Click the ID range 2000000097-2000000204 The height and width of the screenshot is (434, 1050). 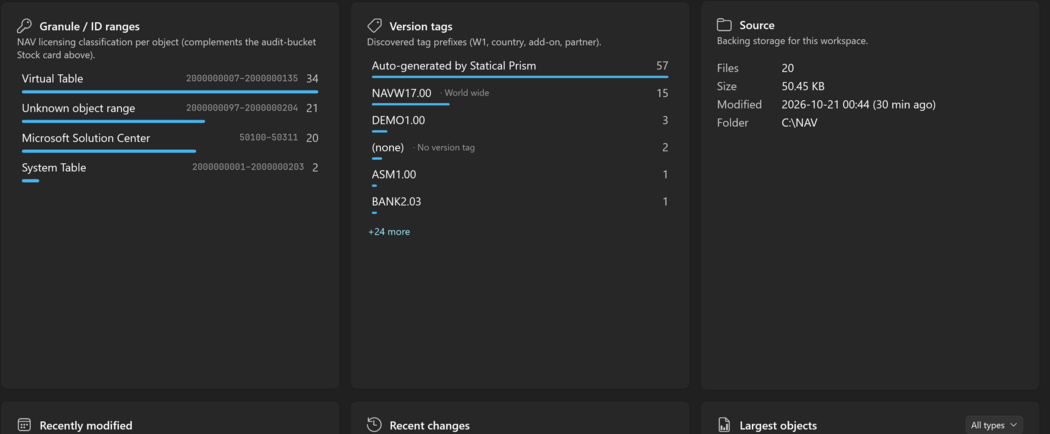click(x=242, y=108)
